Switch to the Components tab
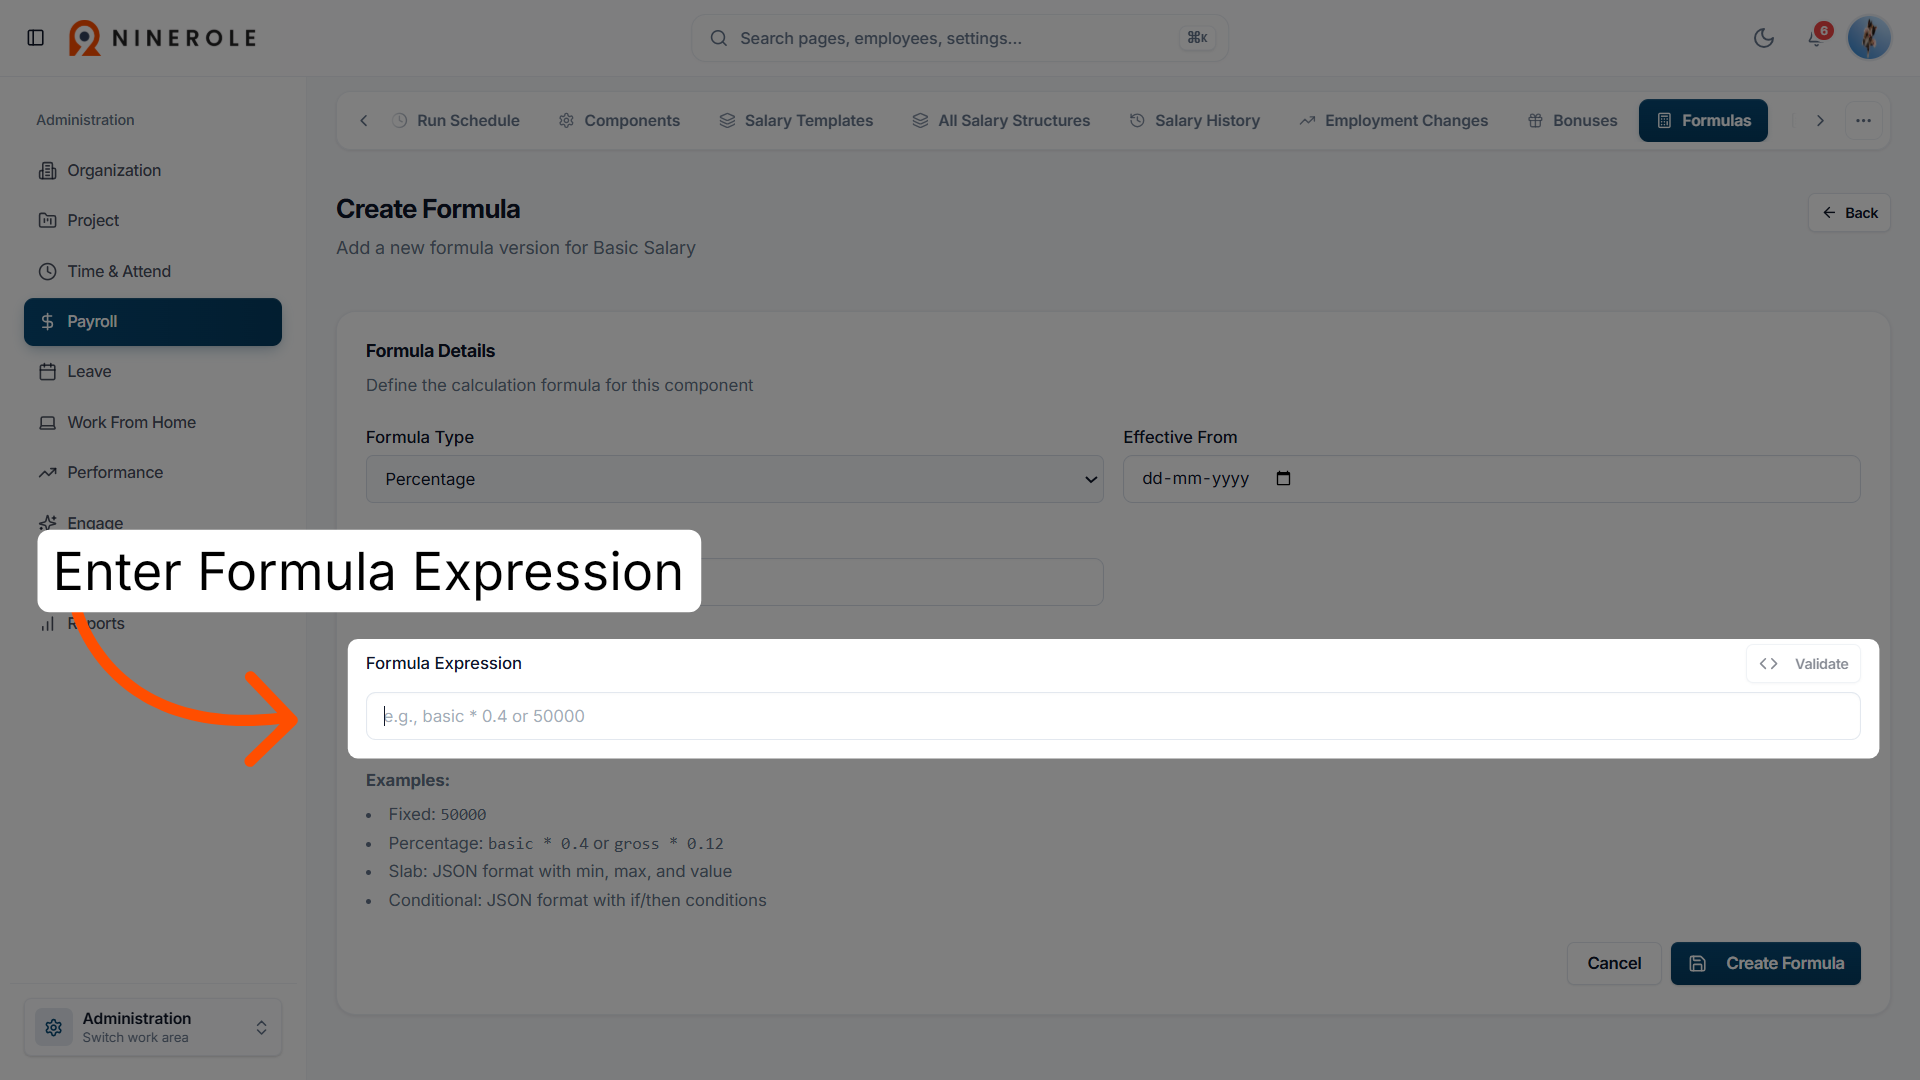The image size is (1920, 1080). pyautogui.click(x=620, y=121)
